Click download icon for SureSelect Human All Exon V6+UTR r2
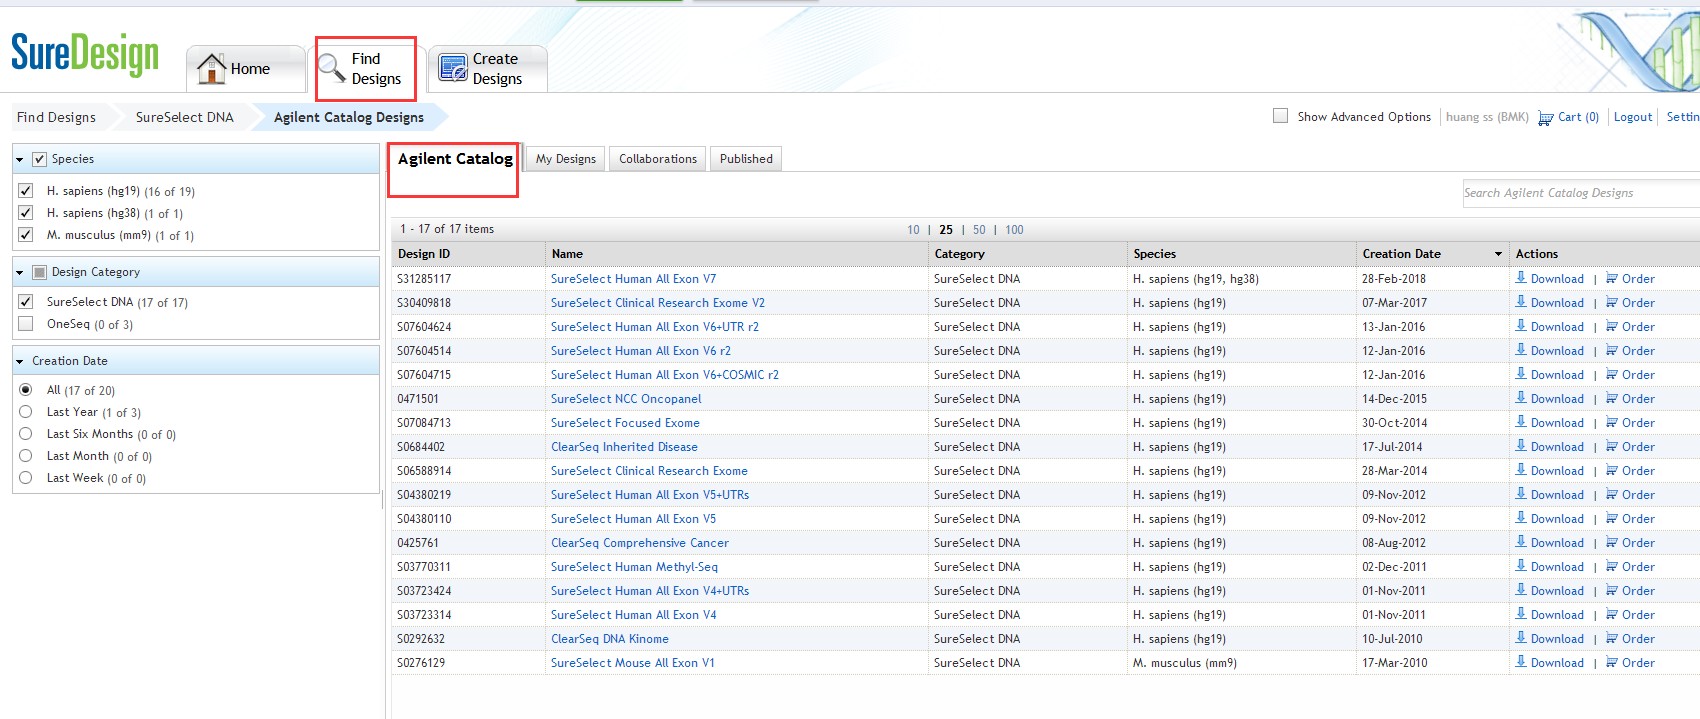 1521,326
